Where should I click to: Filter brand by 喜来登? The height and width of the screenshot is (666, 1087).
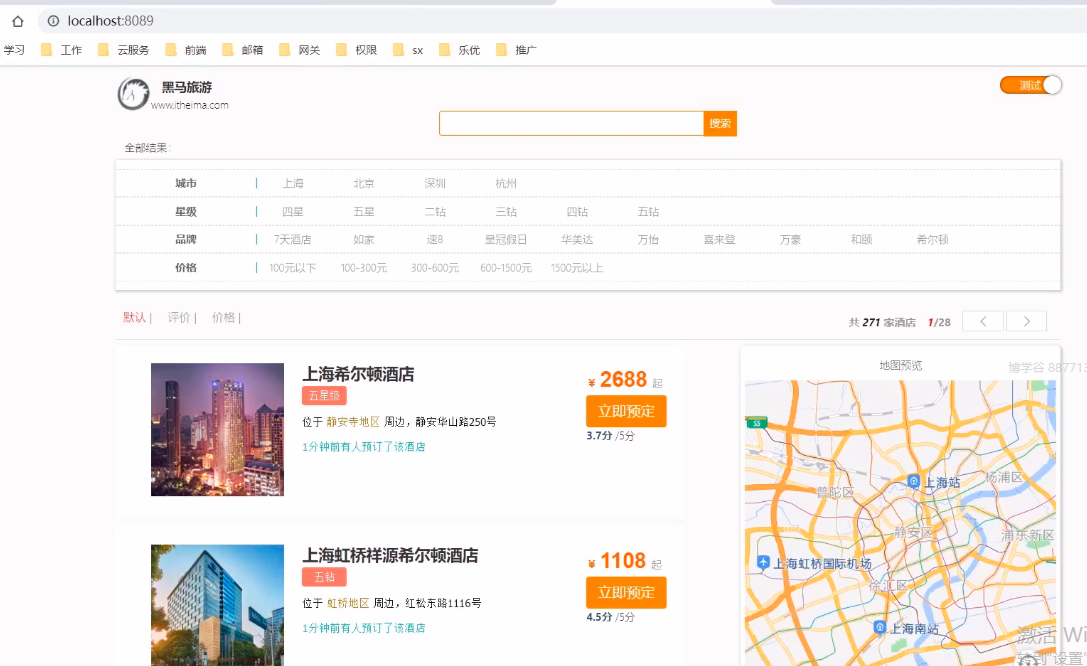[719, 240]
